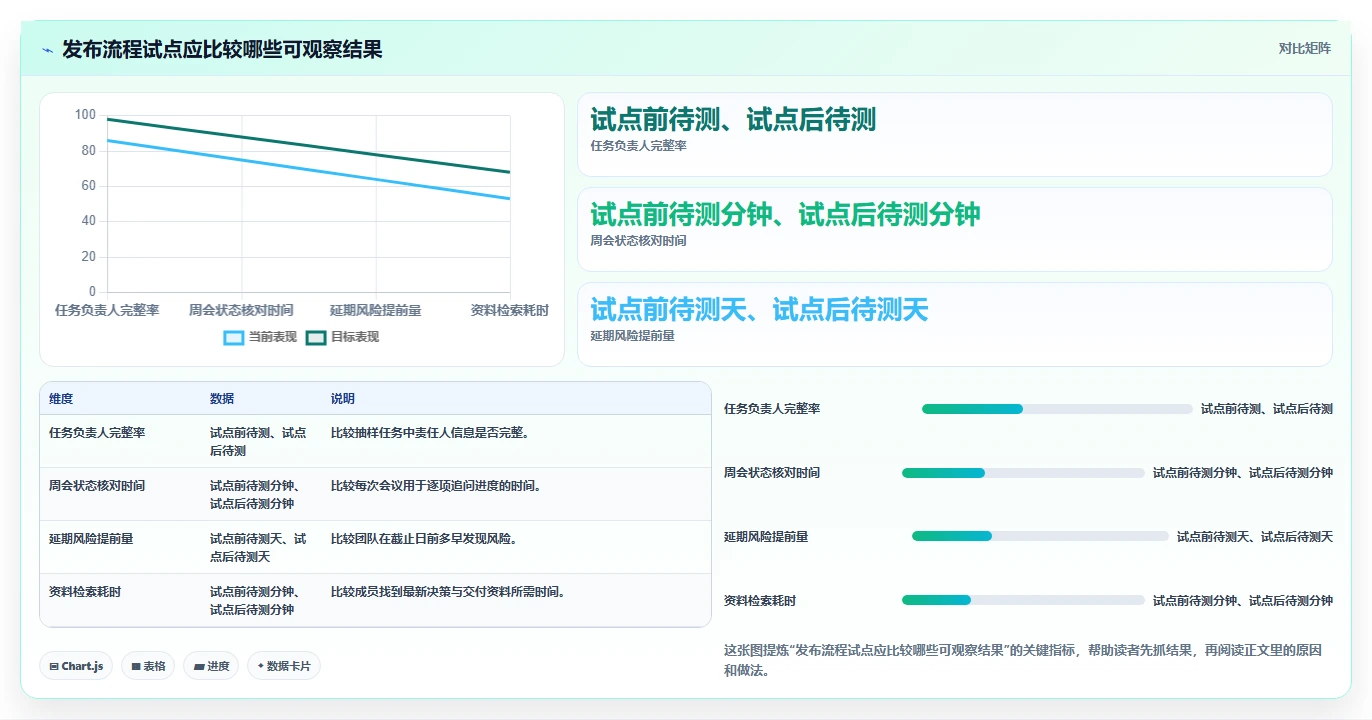The height and width of the screenshot is (720, 1372).
Task: Click description 比较每次会议用于逐项追问进度的时间
Action: pyautogui.click(x=436, y=486)
